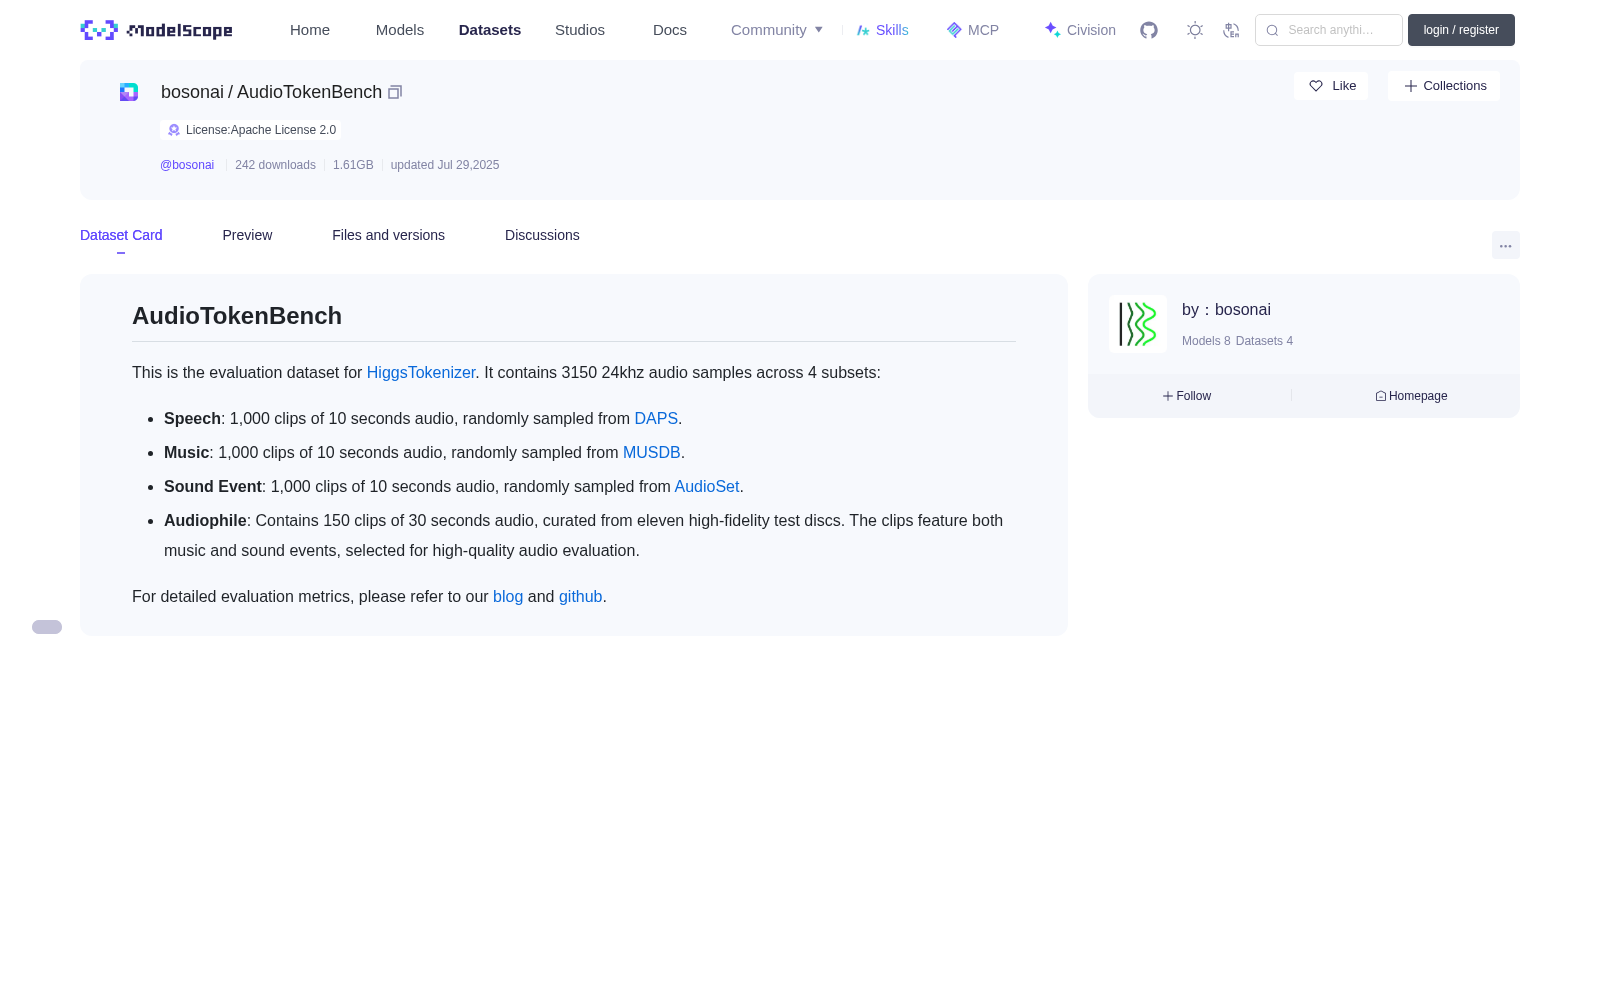This screenshot has height=1000, width=1600.
Task: Copy the dataset name bosonai/AudioTokenBench
Action: click(395, 92)
